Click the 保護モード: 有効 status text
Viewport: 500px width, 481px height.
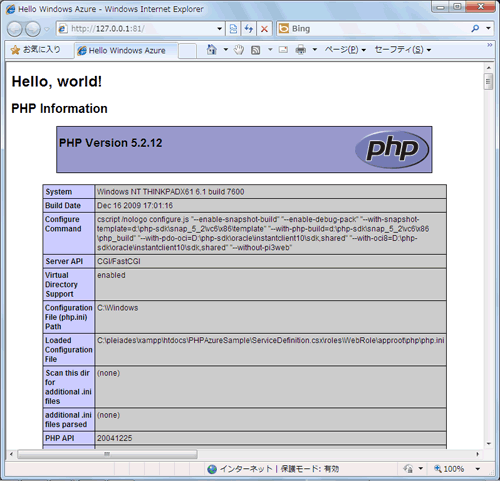(x=310, y=469)
